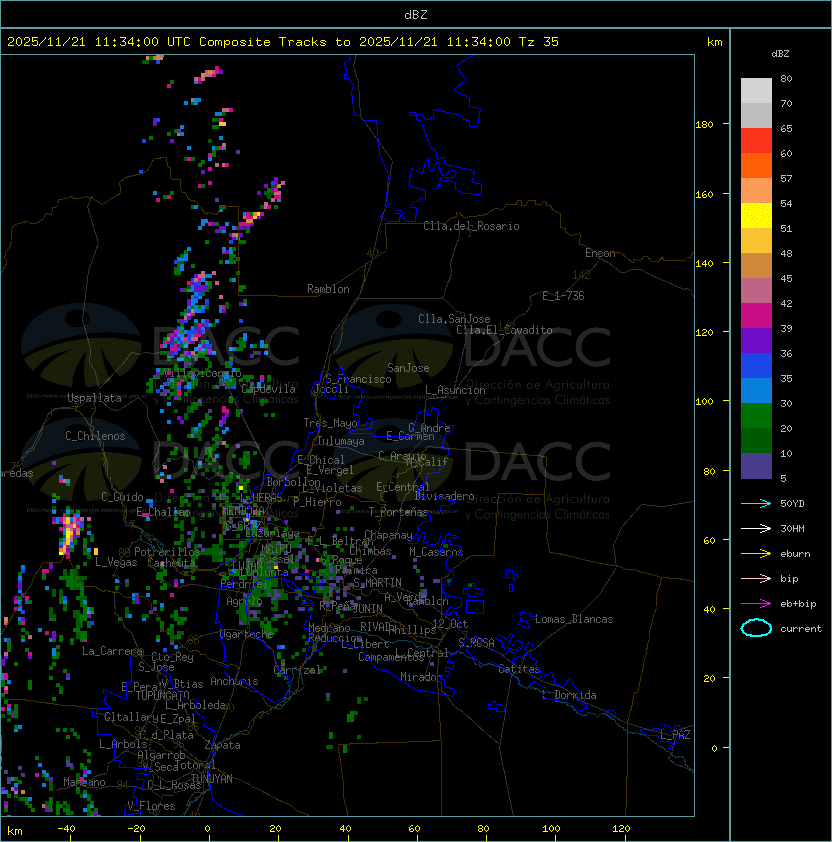
Task: Click the lightest gray 70-80 dBZ swatch
Action: click(x=756, y=91)
